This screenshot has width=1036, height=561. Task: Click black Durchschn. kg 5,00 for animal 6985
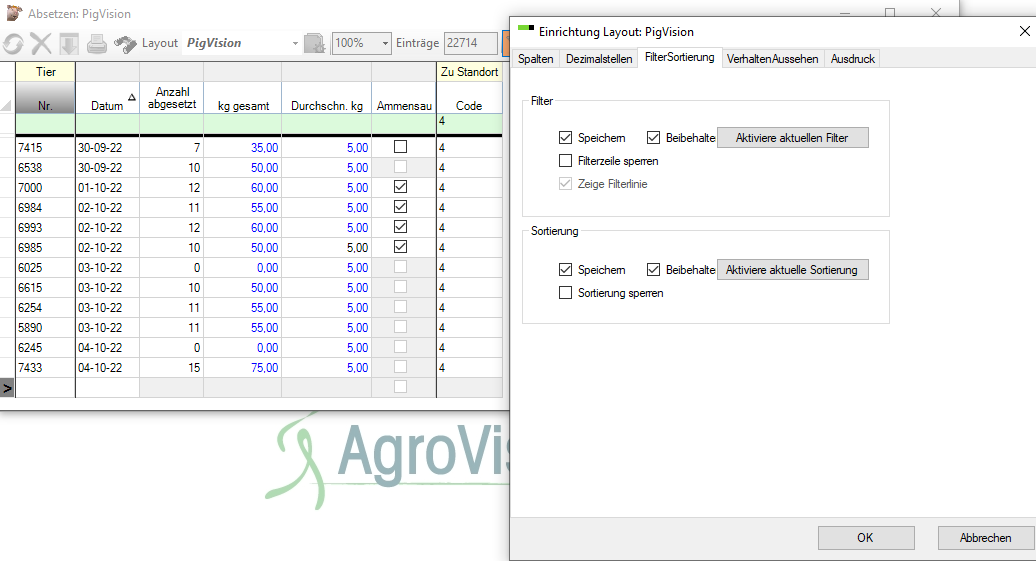click(326, 248)
